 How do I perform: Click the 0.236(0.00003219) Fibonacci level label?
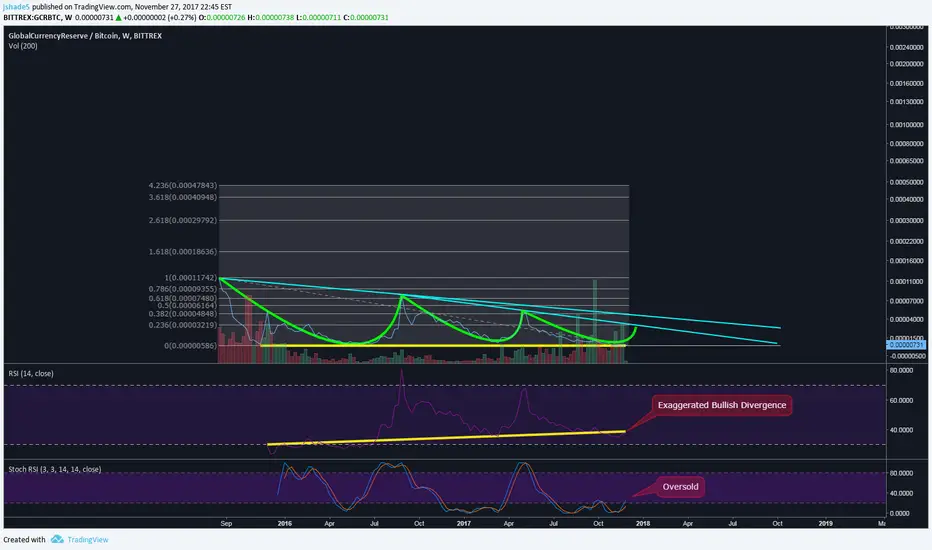click(182, 325)
